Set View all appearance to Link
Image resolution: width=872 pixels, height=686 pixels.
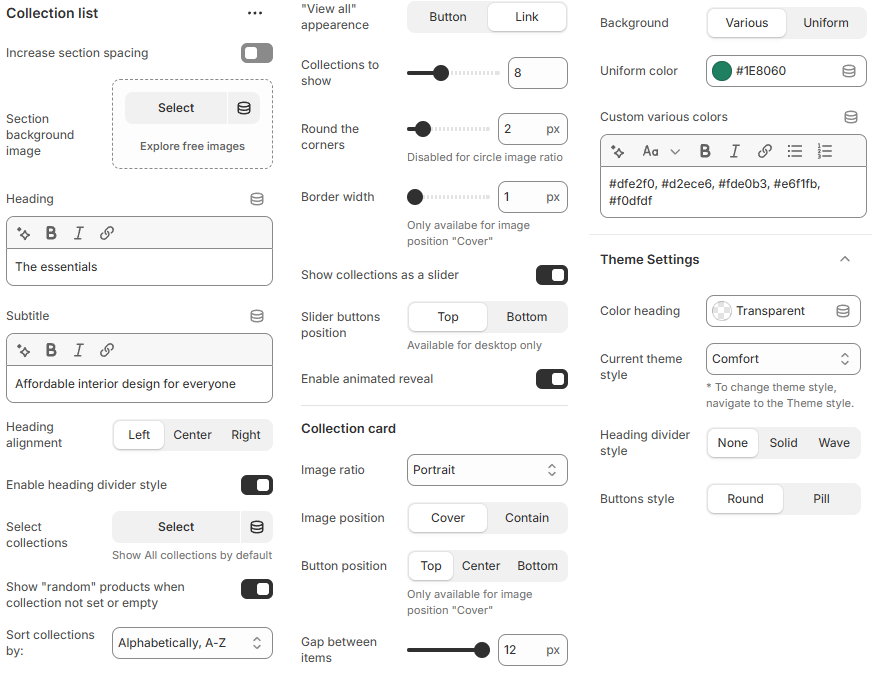[527, 17]
